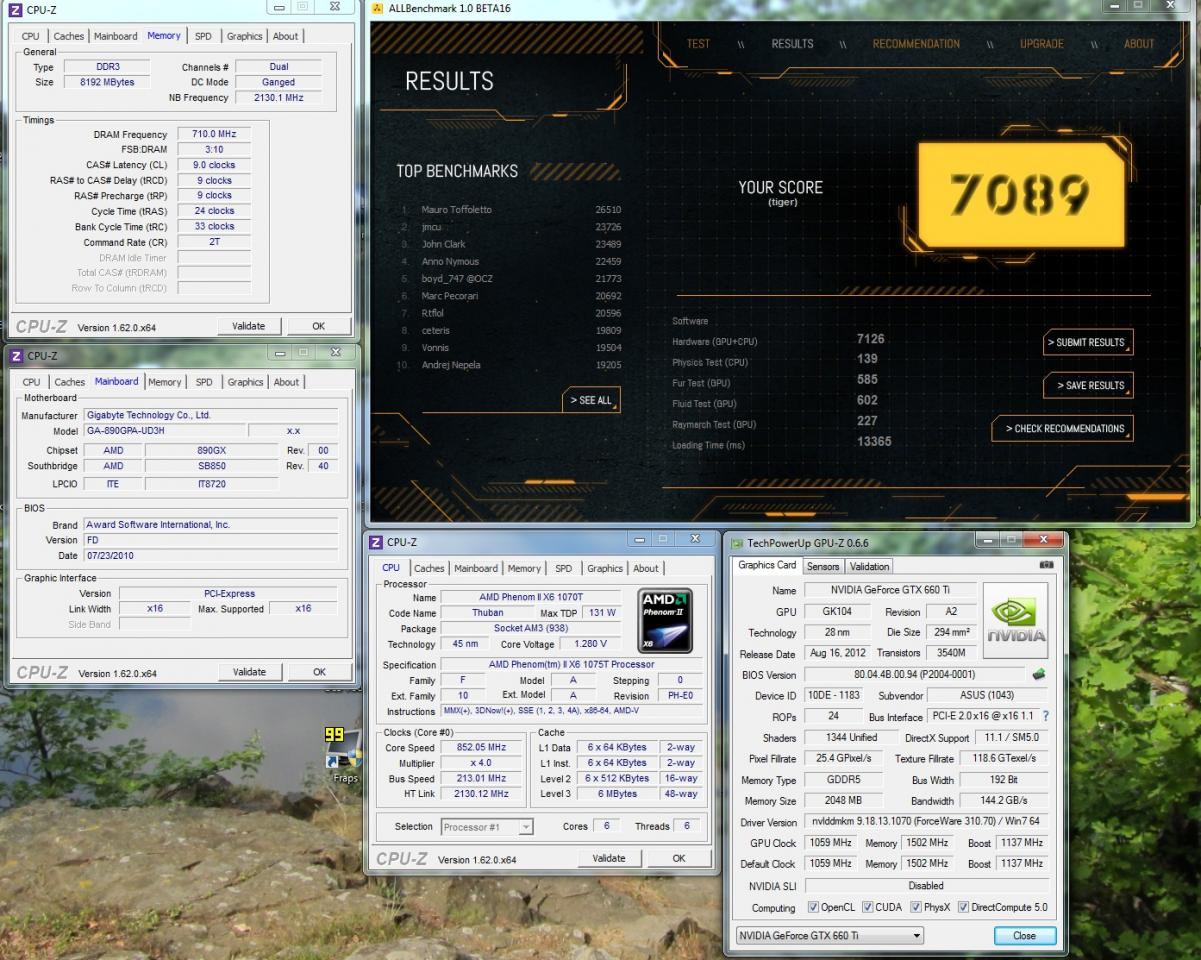Click the NVIDIA SLI Disabled field
Screen dimensions: 1201x960
(926, 886)
